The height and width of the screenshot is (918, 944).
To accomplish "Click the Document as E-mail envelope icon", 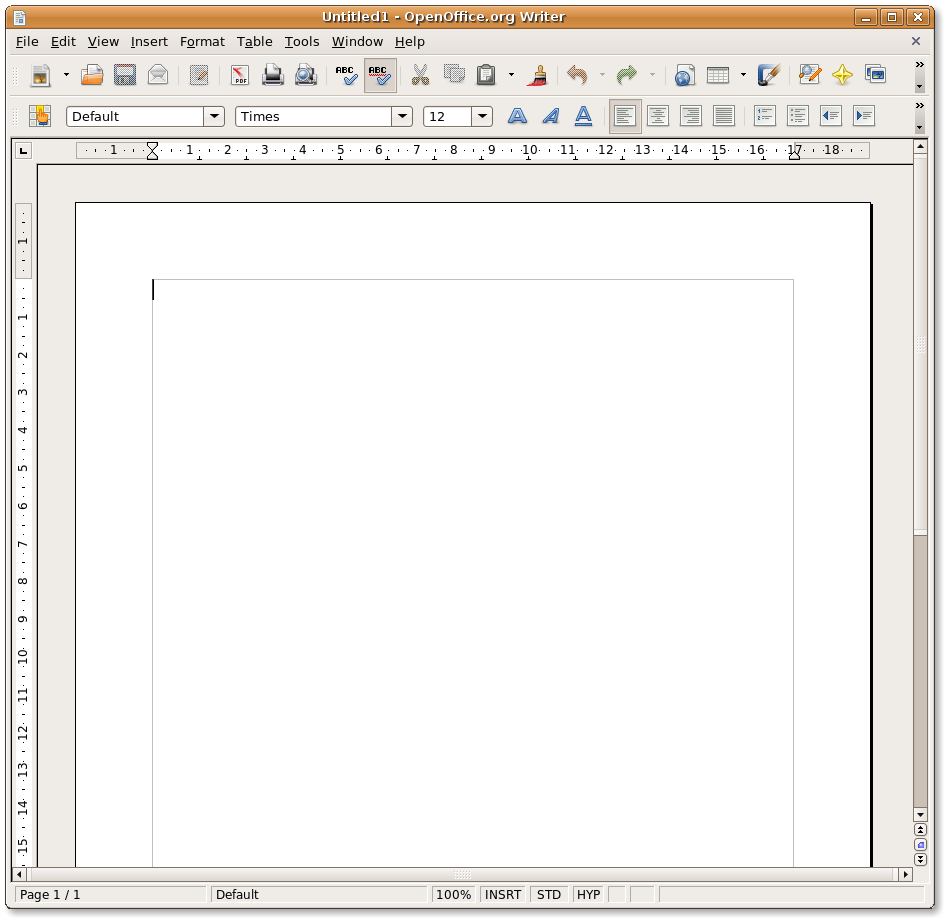I will [x=158, y=75].
